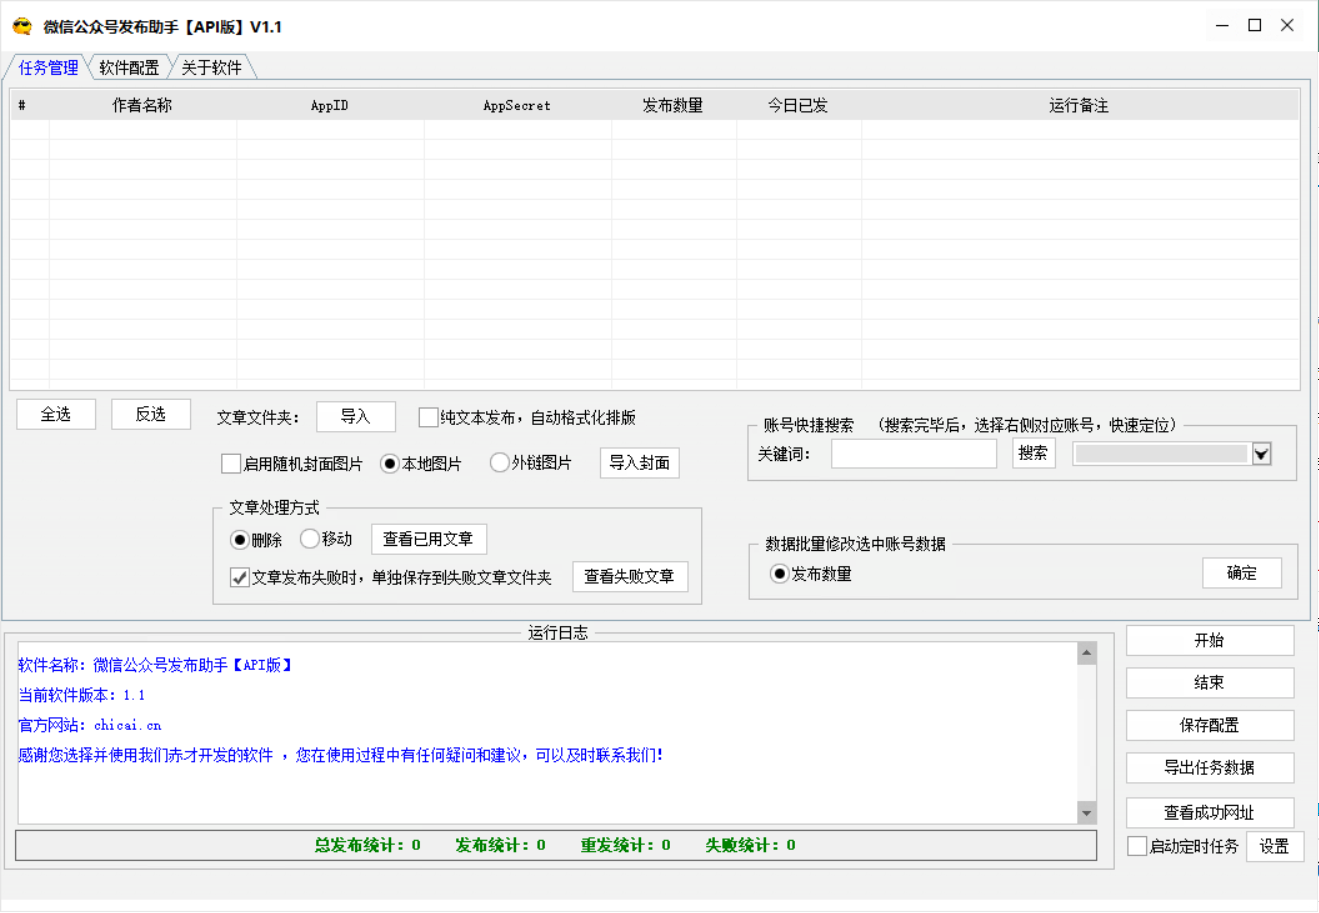The image size is (1319, 913).
Task: Click log line 官方网站: chicai.cn
Action: tap(90, 725)
